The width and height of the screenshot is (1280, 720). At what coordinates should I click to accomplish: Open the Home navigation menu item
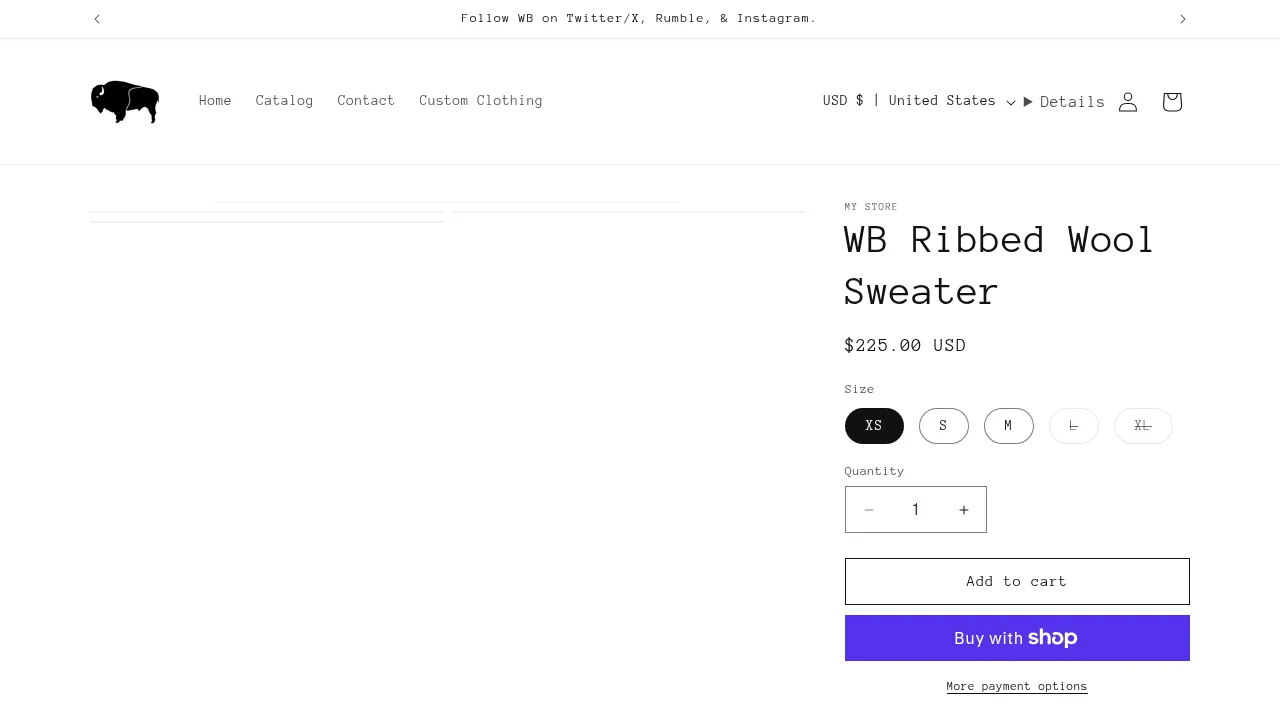coord(215,100)
